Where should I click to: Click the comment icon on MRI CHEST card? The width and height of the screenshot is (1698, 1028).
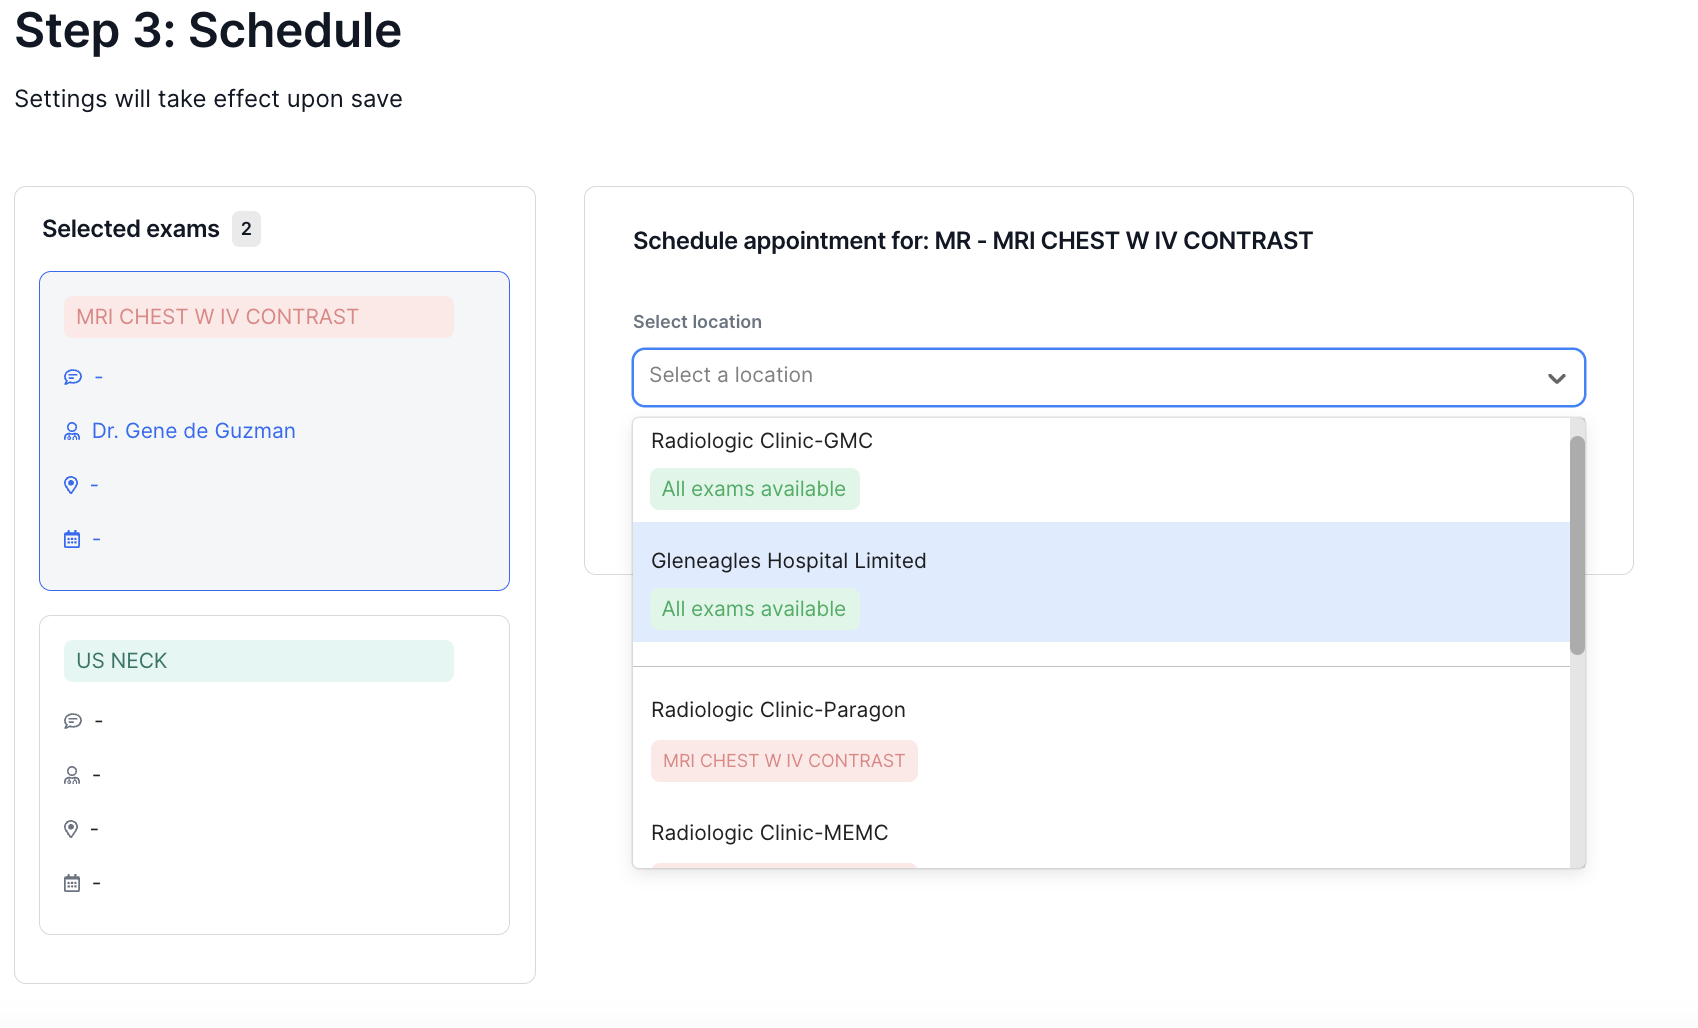(x=72, y=376)
